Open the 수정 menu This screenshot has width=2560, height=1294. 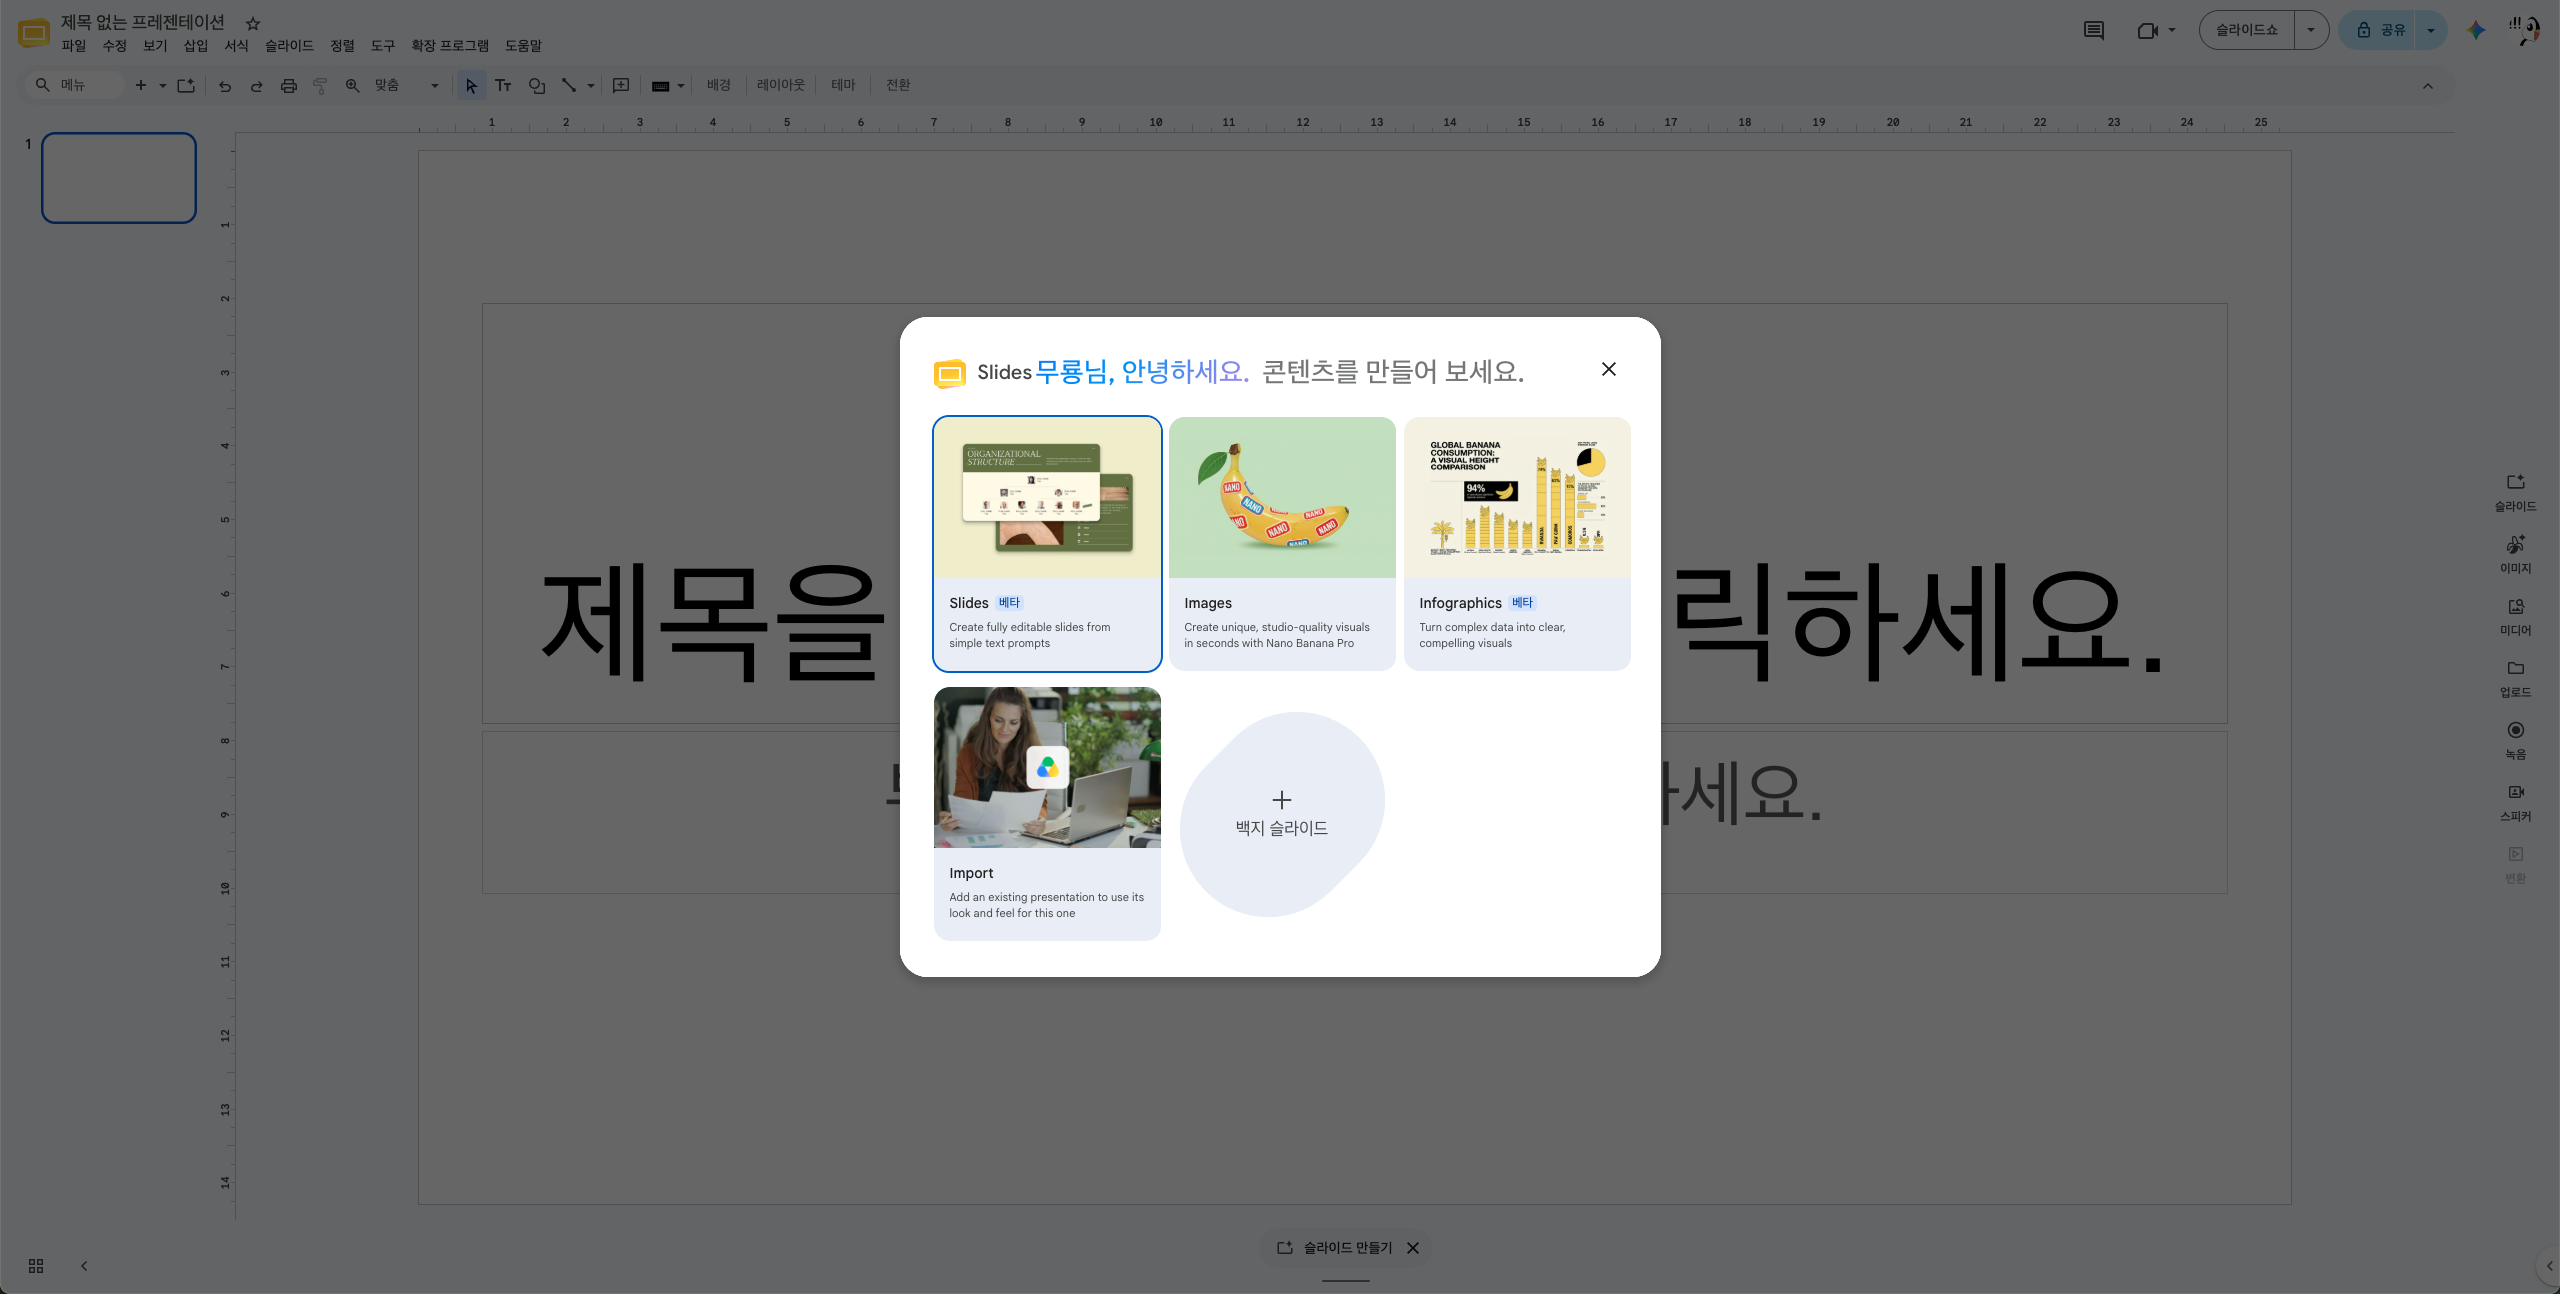tap(114, 46)
